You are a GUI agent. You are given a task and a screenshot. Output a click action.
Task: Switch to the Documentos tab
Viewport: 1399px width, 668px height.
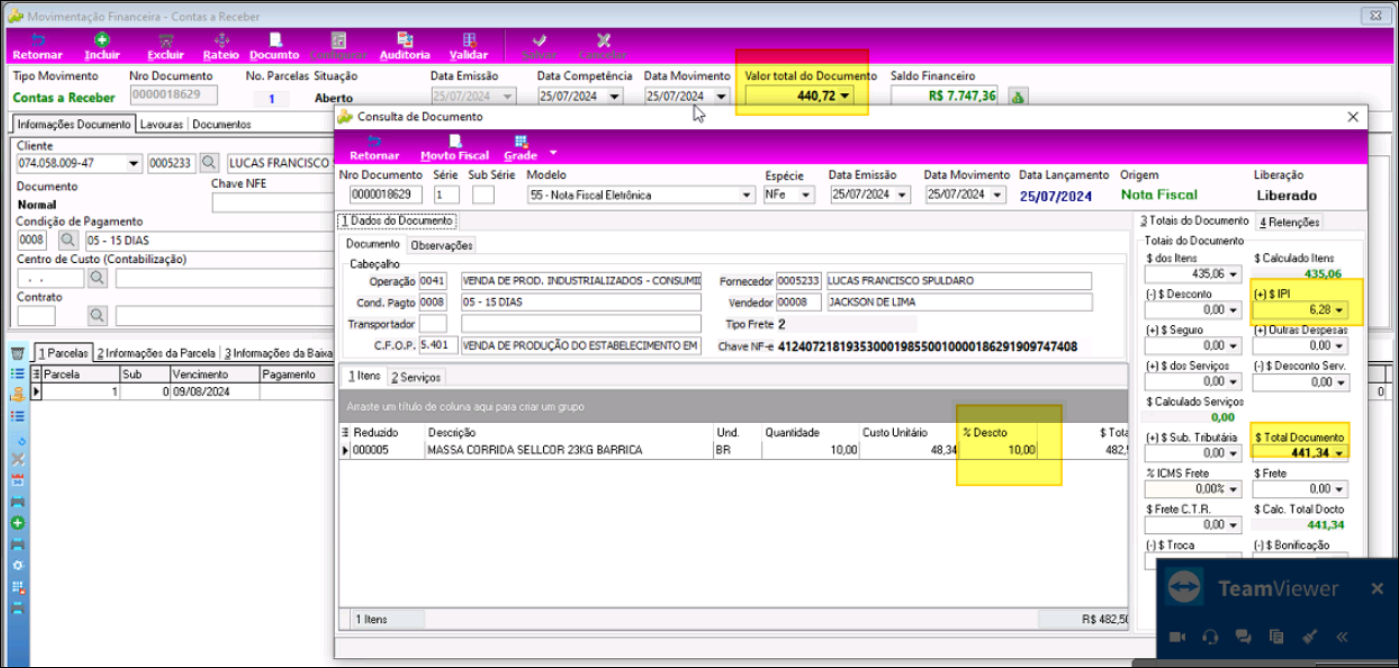[222, 124]
